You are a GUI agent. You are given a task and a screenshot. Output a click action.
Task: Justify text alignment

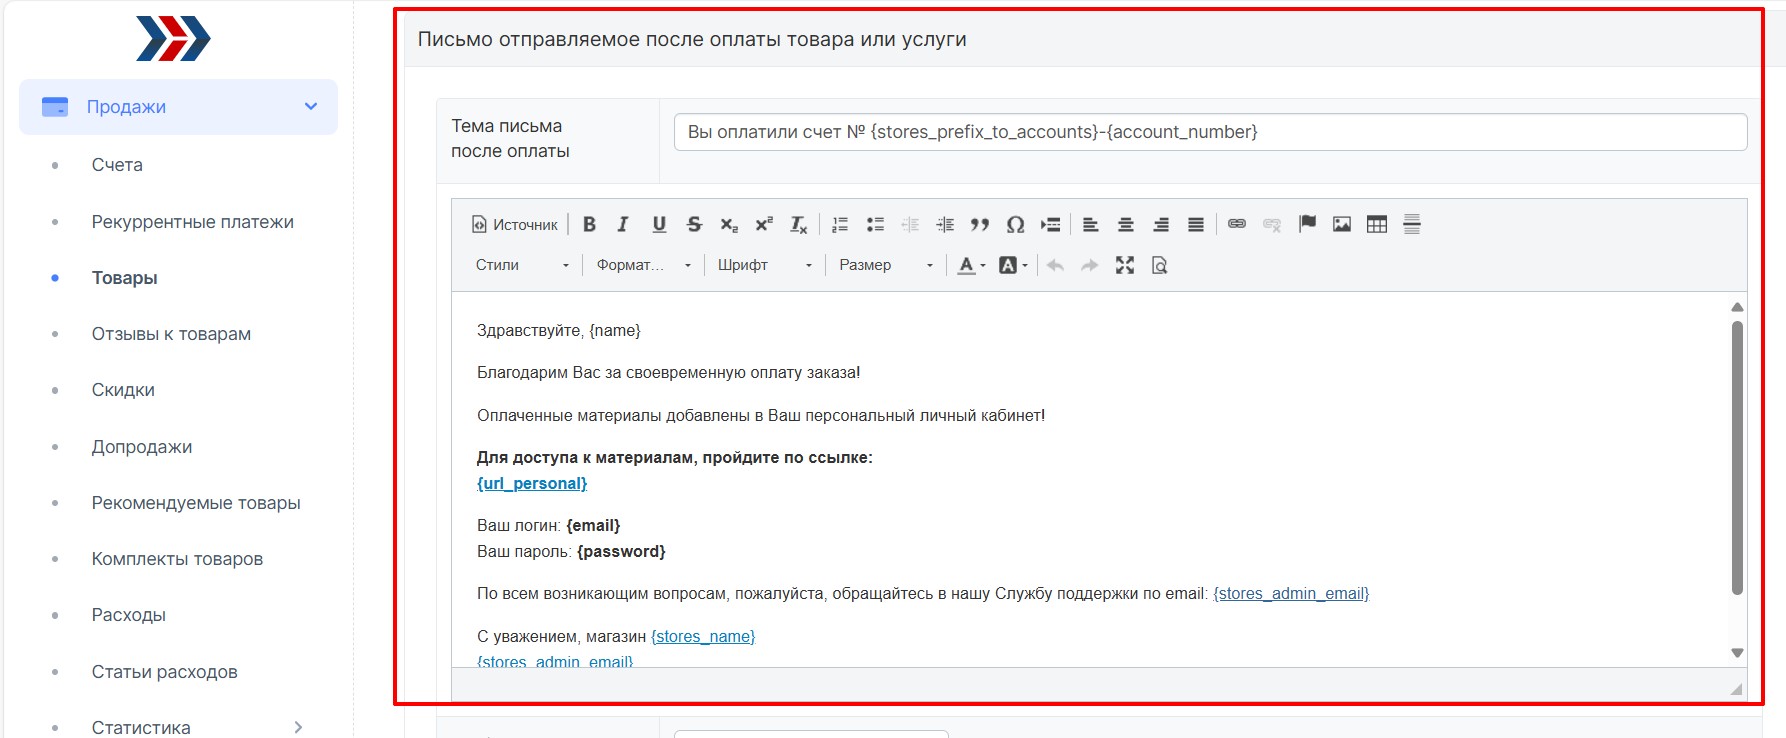click(x=1196, y=224)
